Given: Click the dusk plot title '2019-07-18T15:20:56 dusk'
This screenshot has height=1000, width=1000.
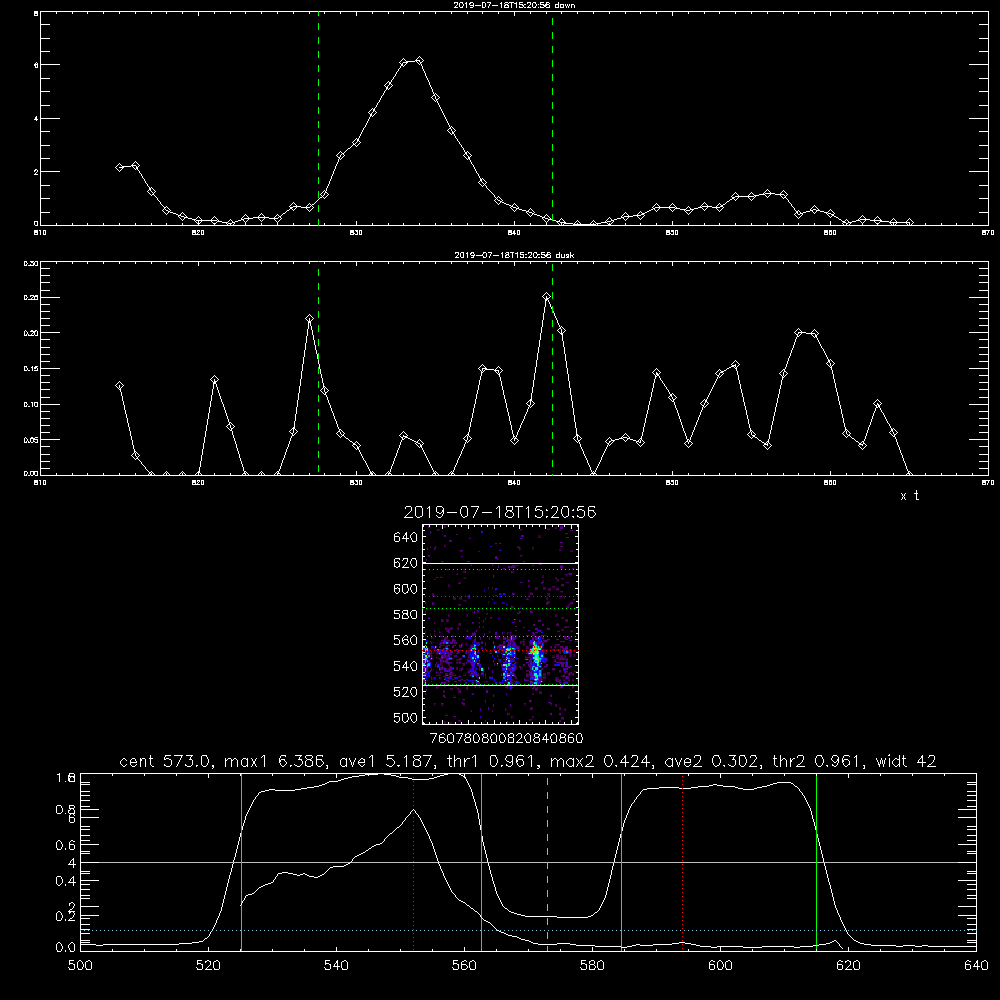Looking at the screenshot, I should [x=514, y=255].
